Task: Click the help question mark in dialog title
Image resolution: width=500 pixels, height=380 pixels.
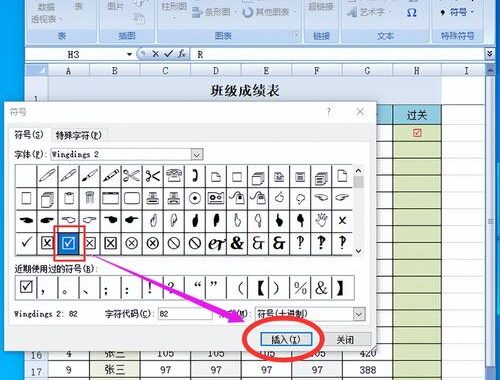Action: 329,112
